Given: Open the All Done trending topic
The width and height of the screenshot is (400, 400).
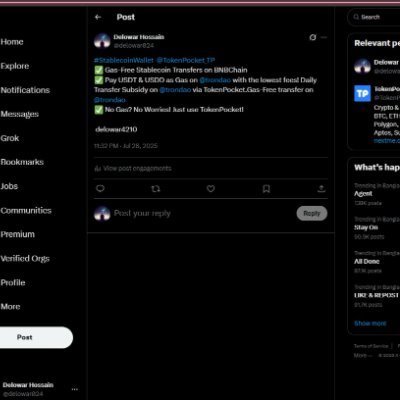Looking at the screenshot, I should [367, 262].
